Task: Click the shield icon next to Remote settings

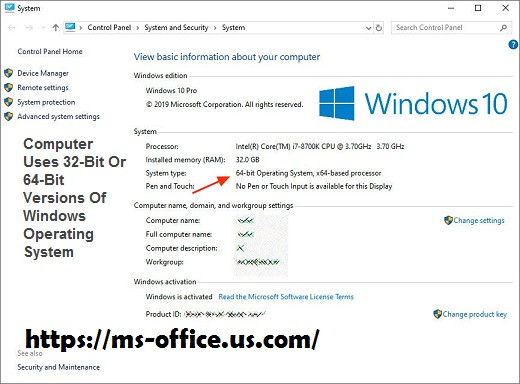Action: pyautogui.click(x=9, y=88)
